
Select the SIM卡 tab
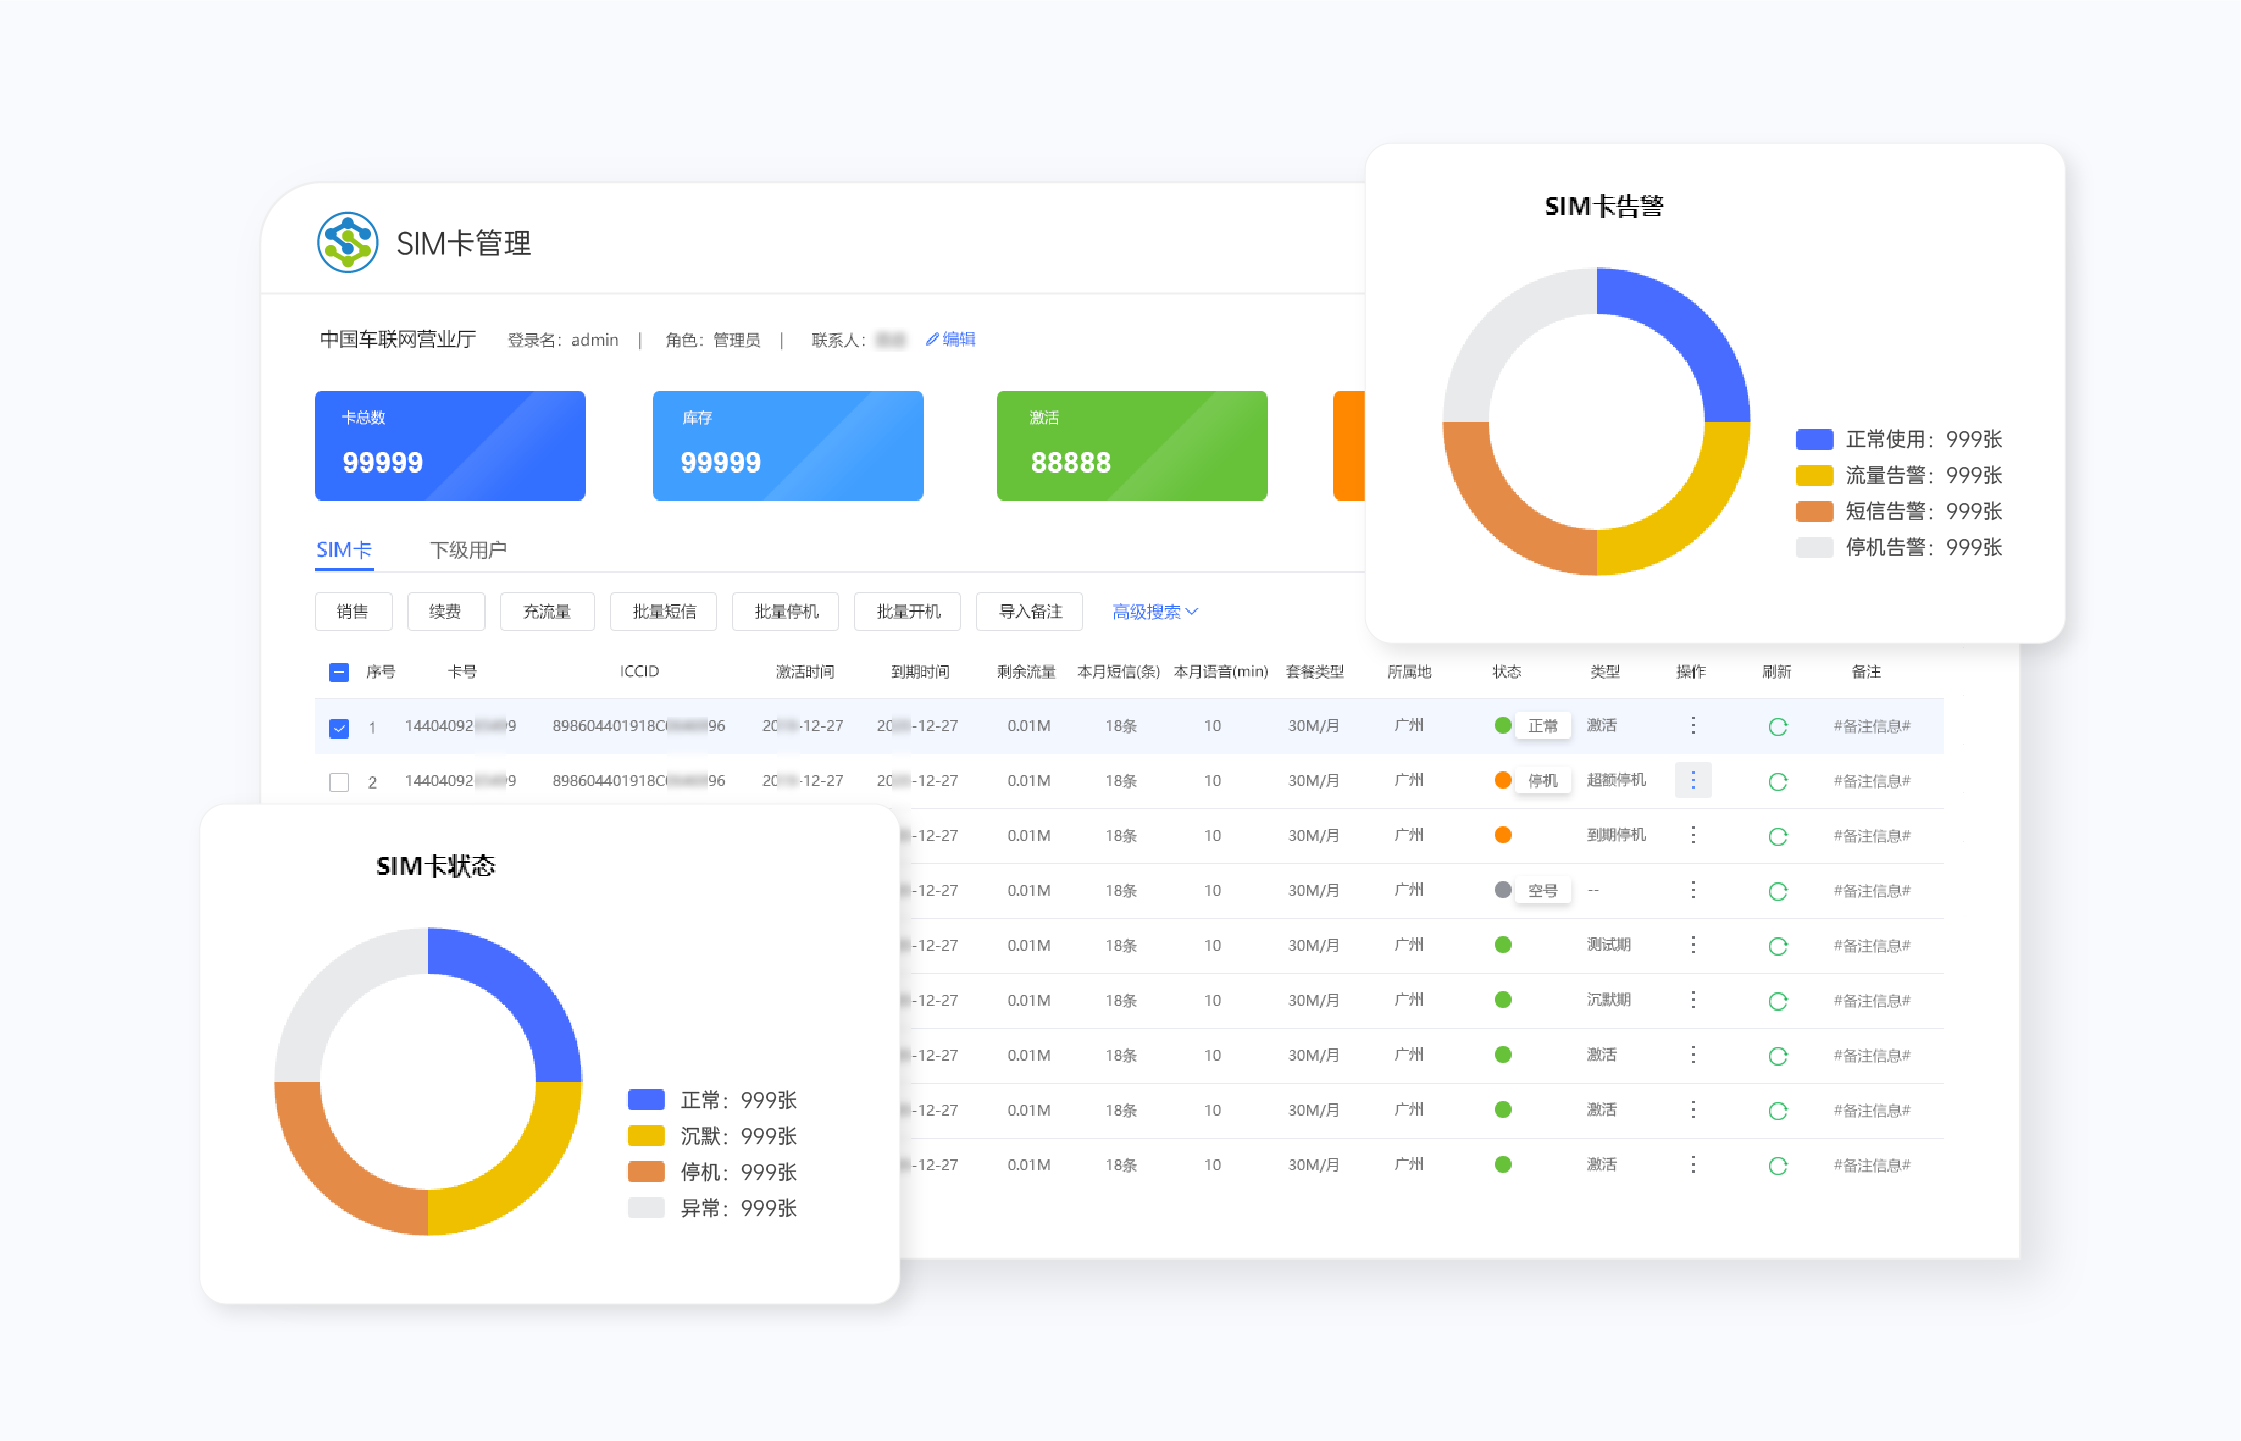[x=344, y=550]
